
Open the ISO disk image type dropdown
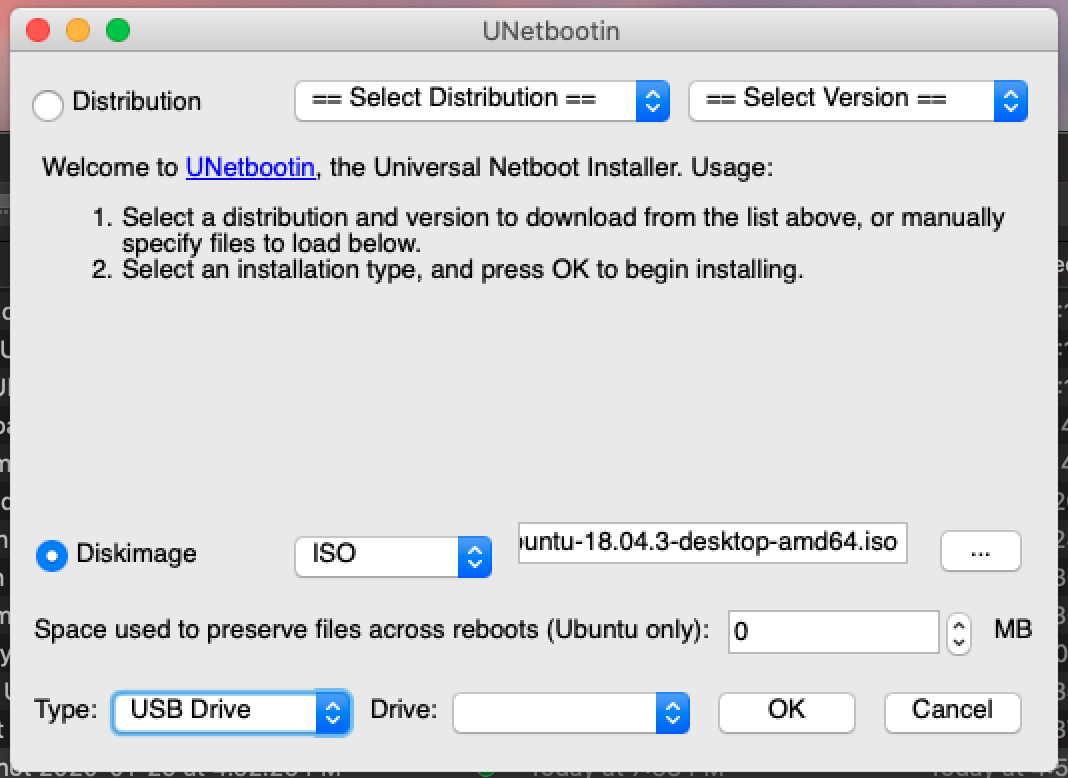point(393,557)
